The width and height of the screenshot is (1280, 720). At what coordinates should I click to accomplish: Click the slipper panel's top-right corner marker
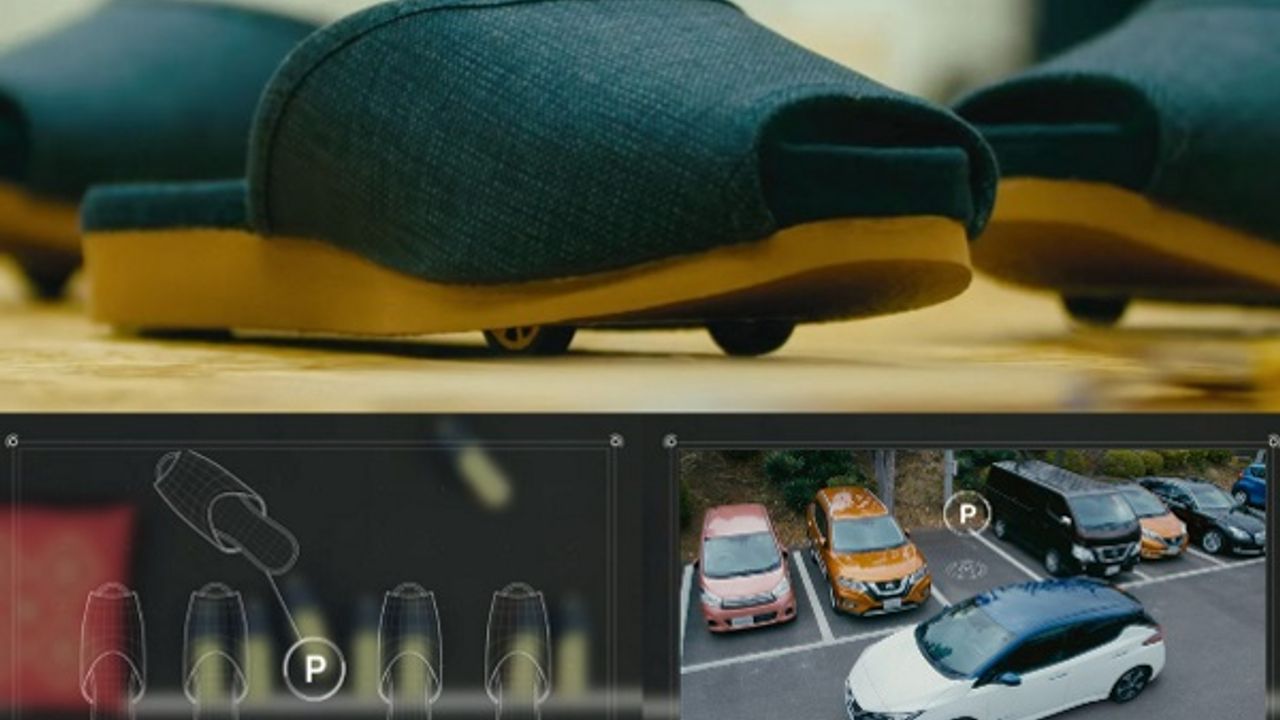616,441
